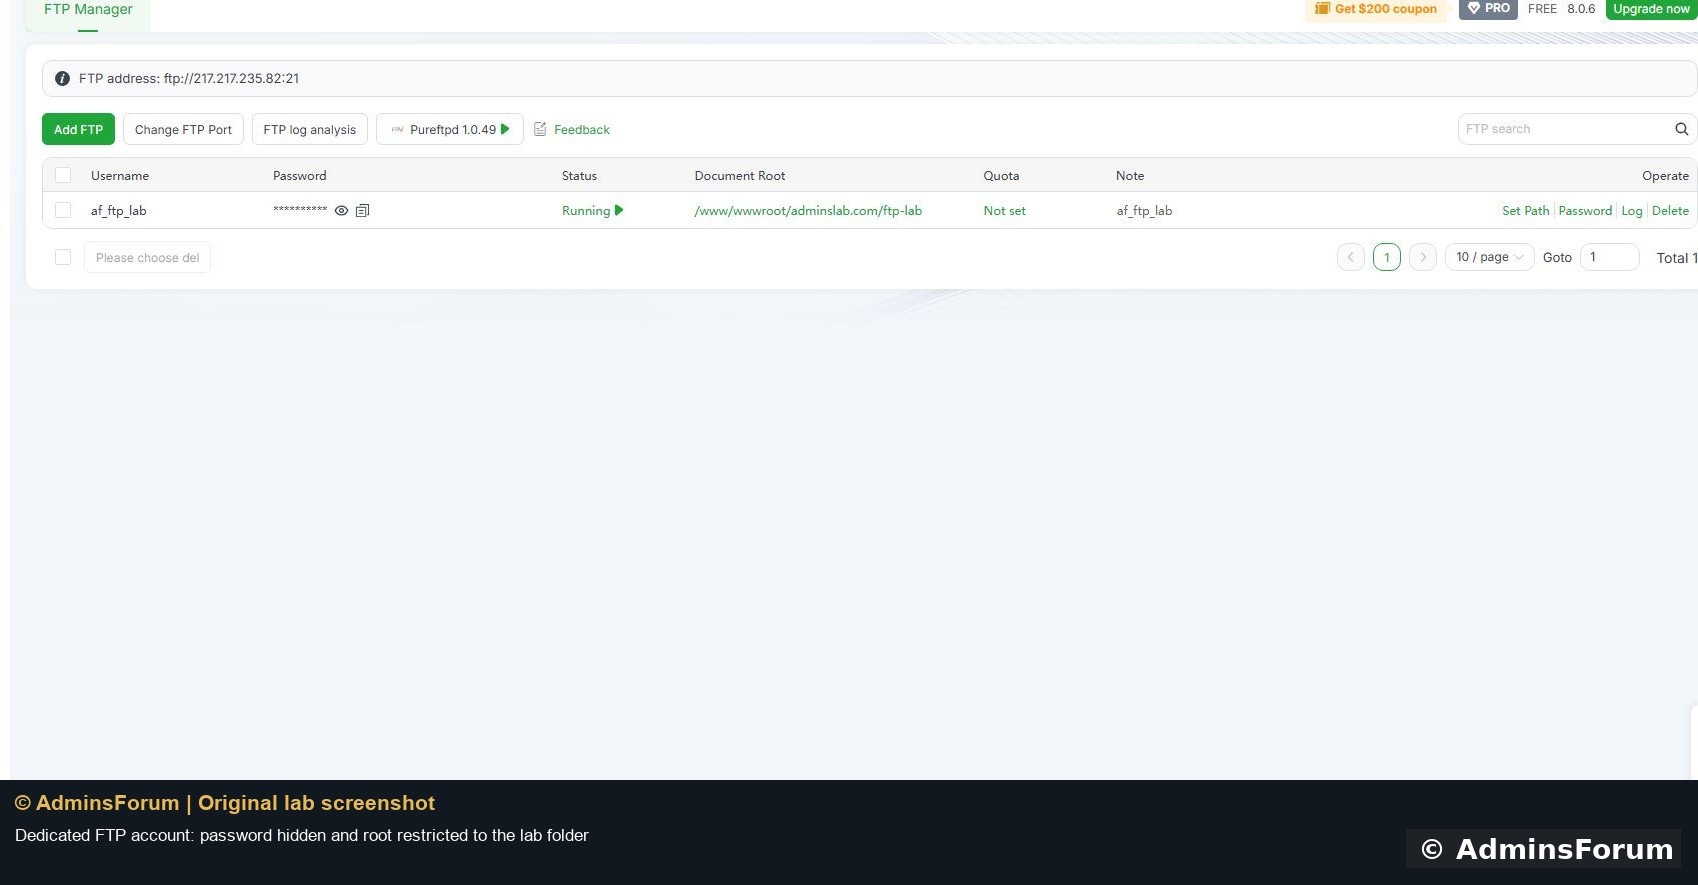Go to next page with right chevron
The width and height of the screenshot is (1698, 885).
tap(1423, 257)
